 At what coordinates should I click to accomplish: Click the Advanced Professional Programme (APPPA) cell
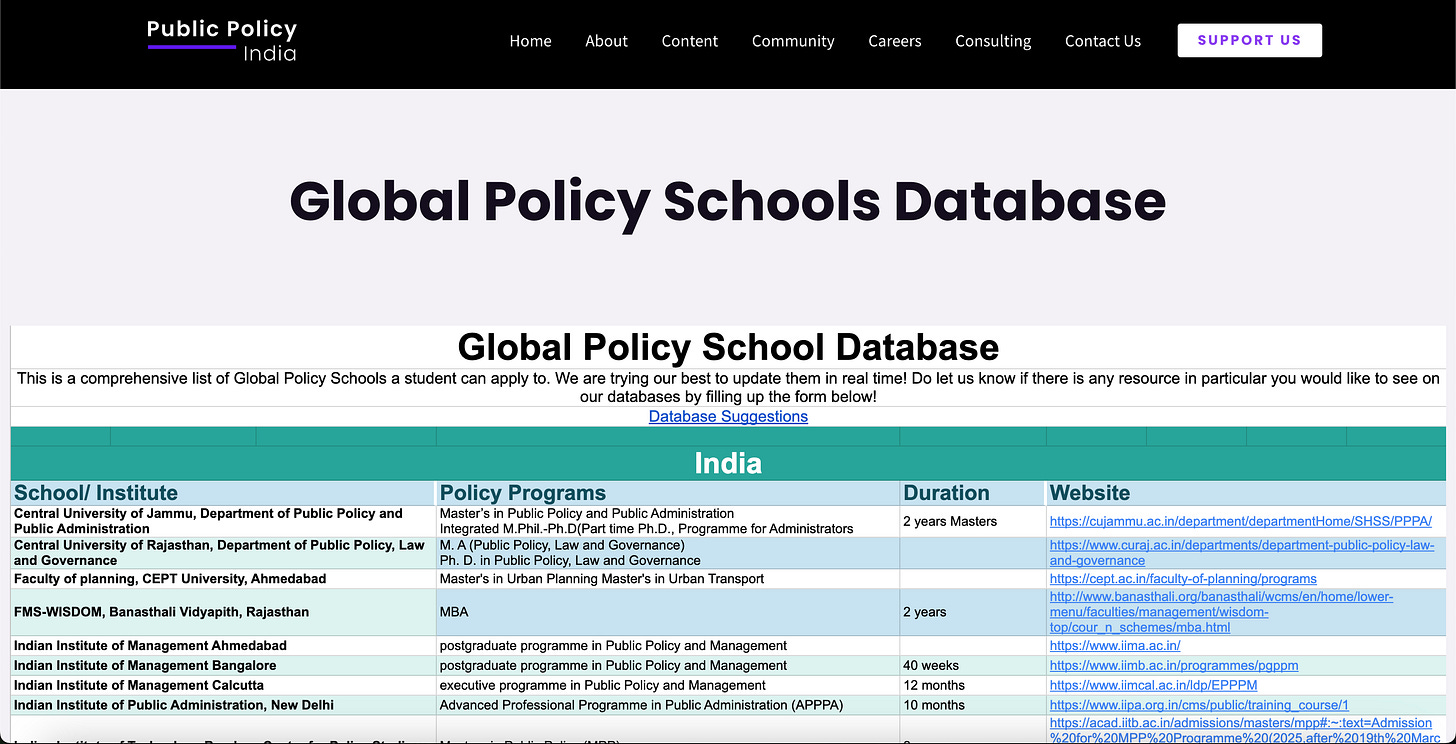click(x=668, y=706)
